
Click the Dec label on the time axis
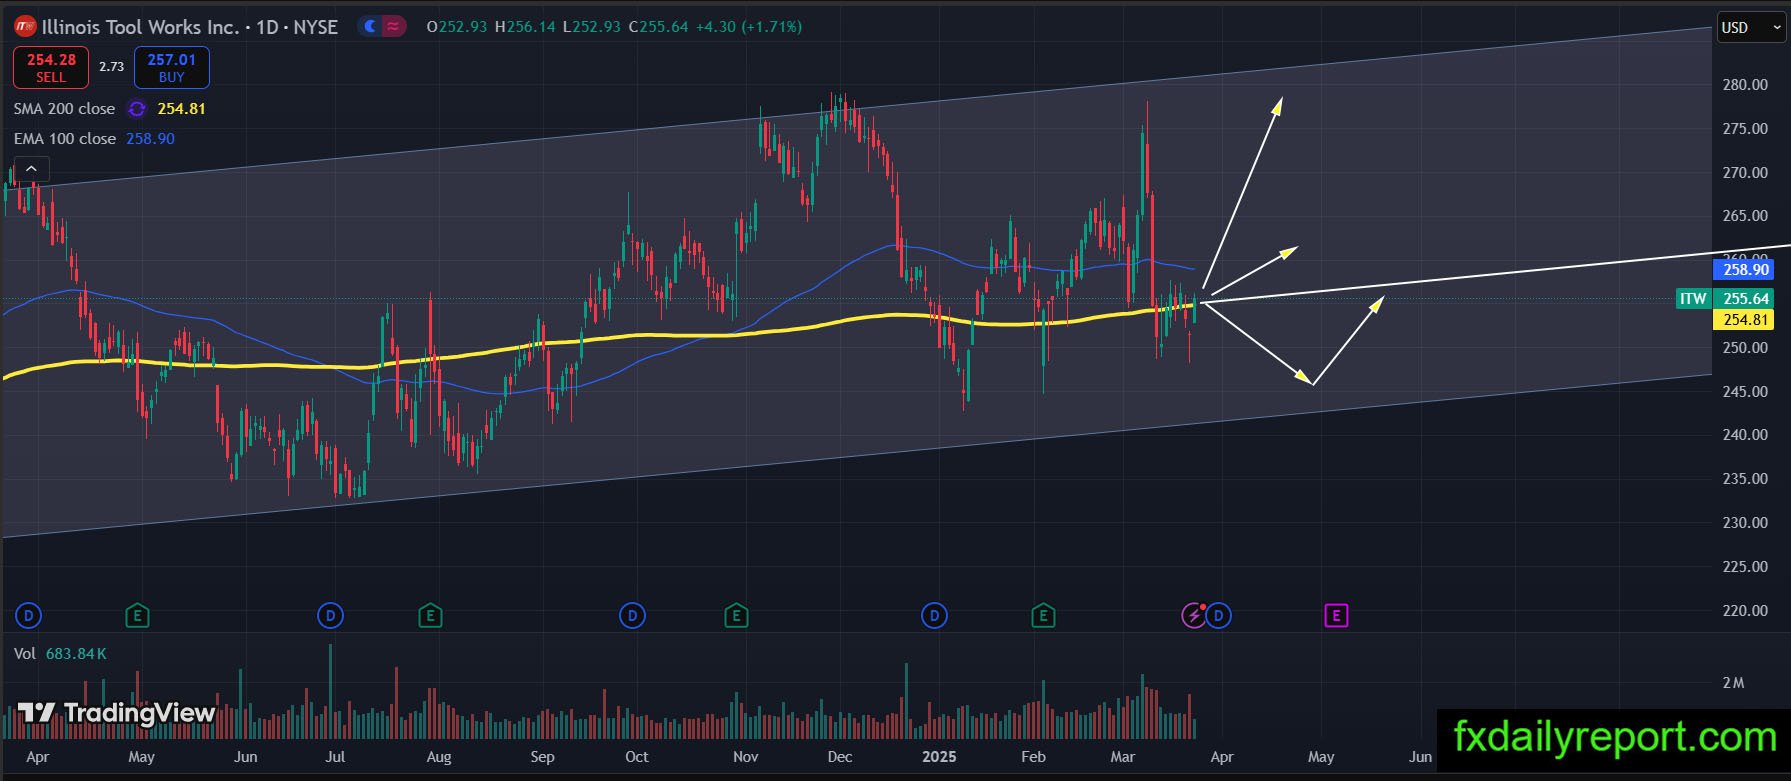(840, 757)
